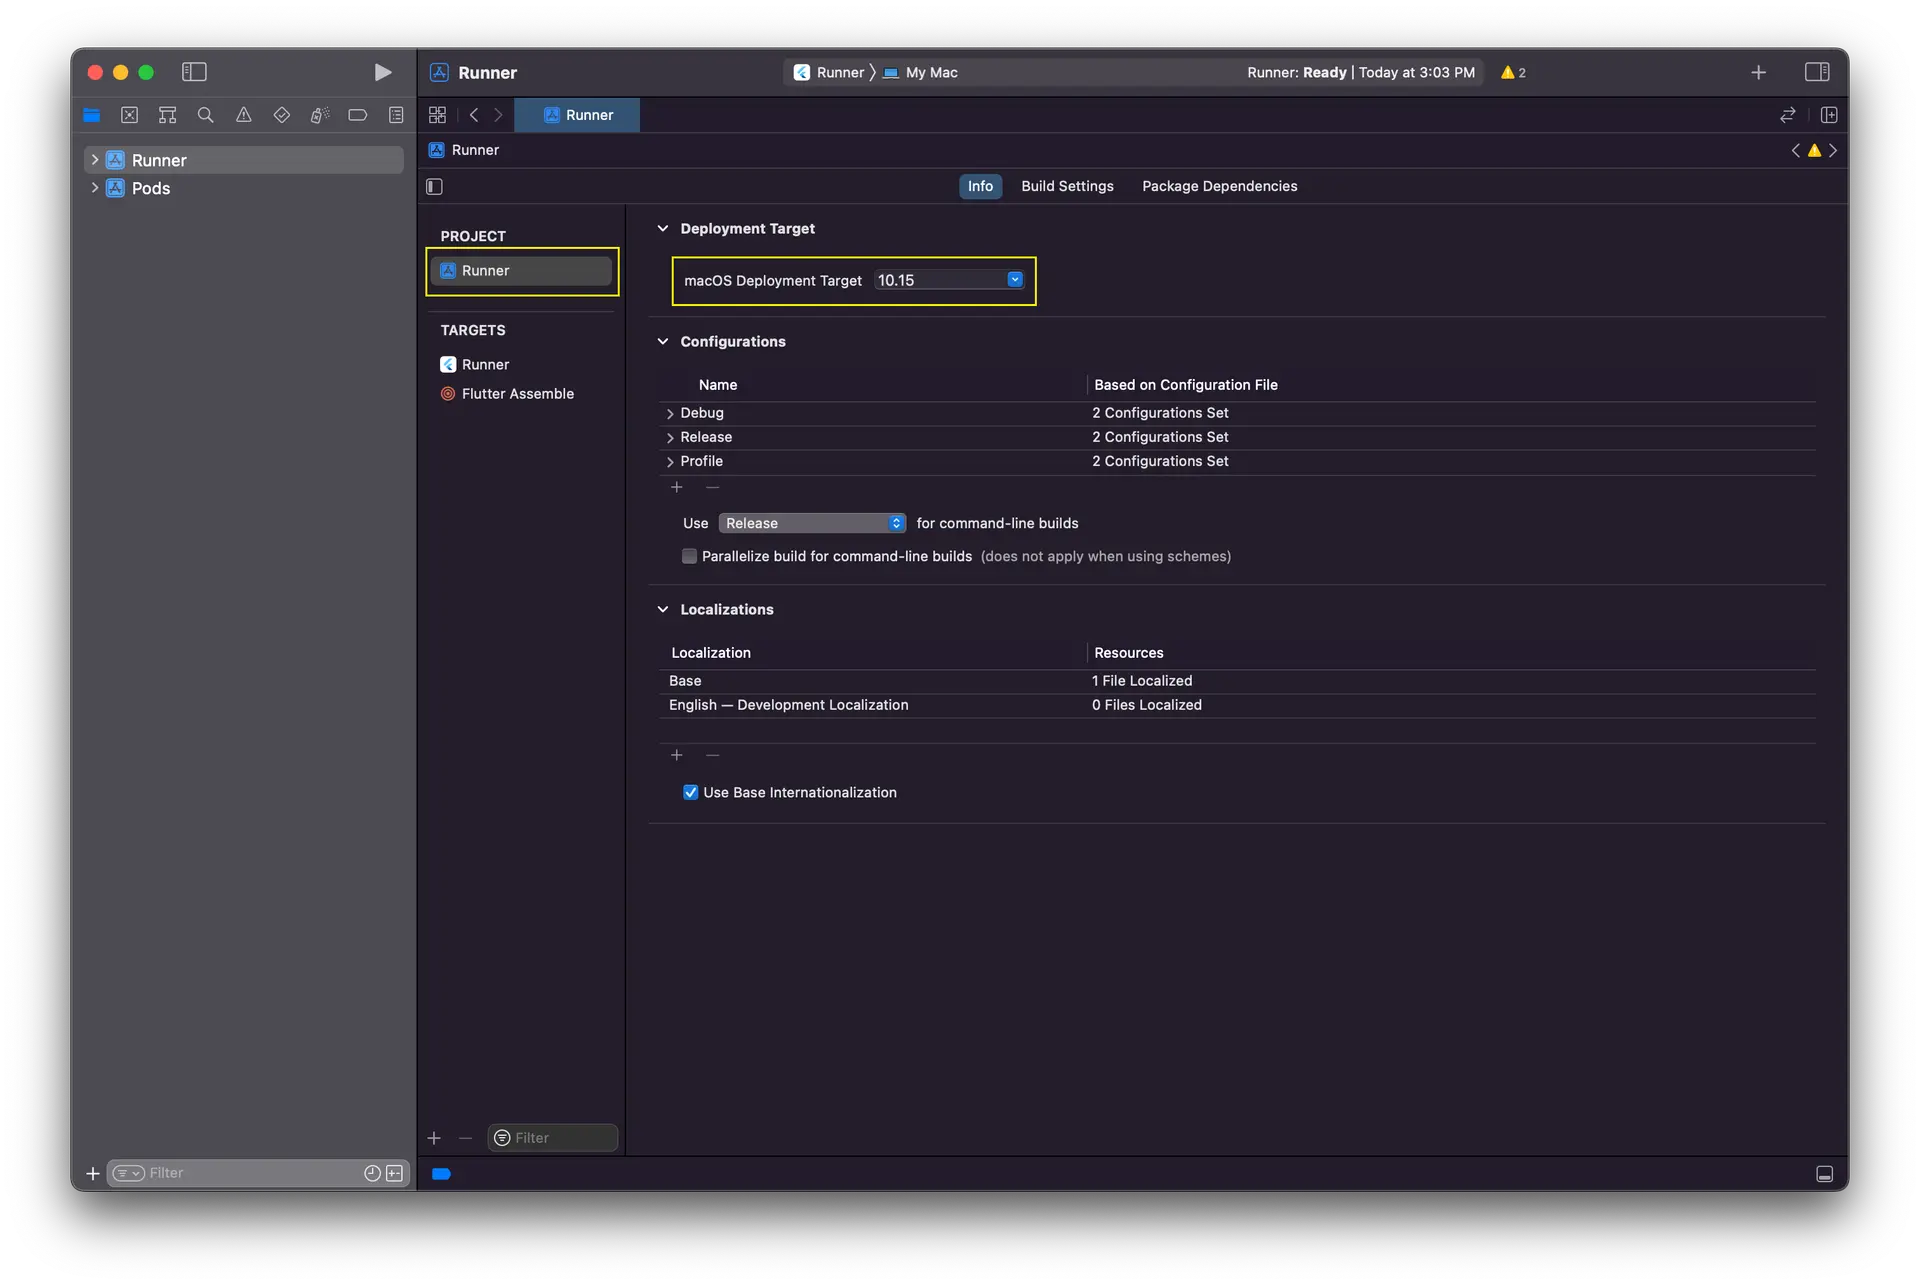This screenshot has width=1920, height=1285.
Task: Click the targets filter field at the bottom
Action: tap(552, 1137)
